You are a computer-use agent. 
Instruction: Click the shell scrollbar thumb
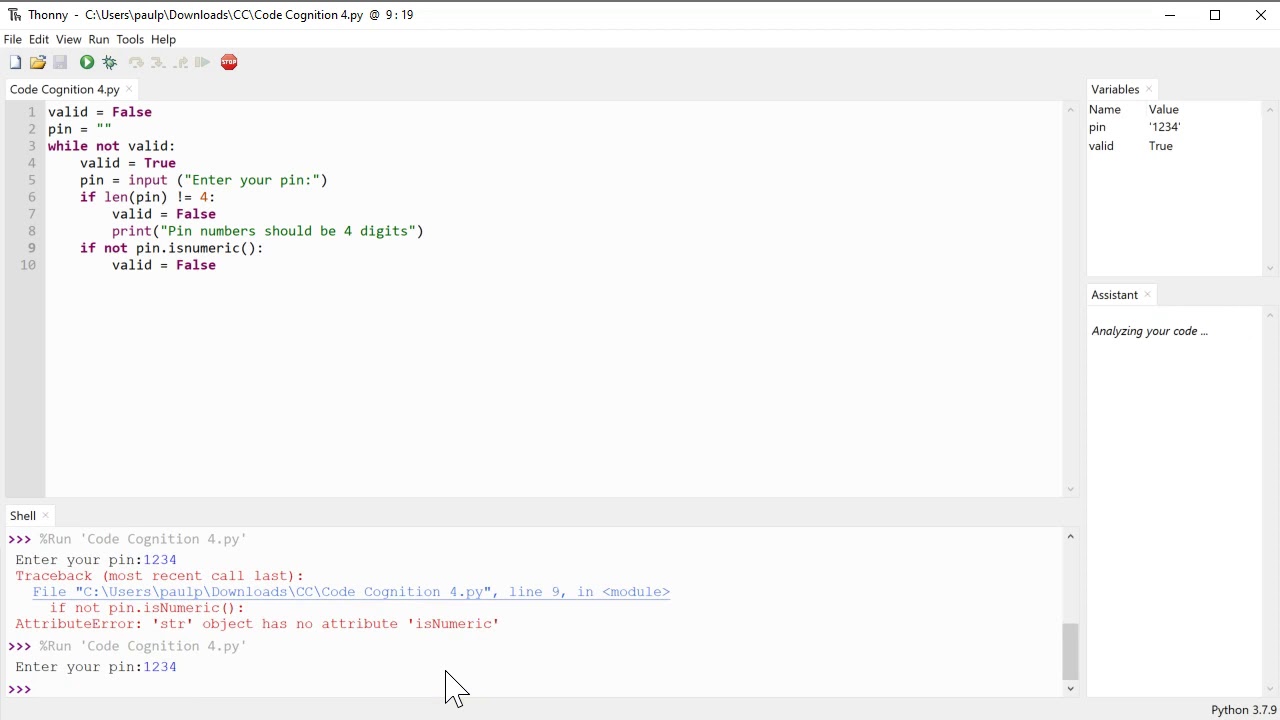[x=1070, y=651]
